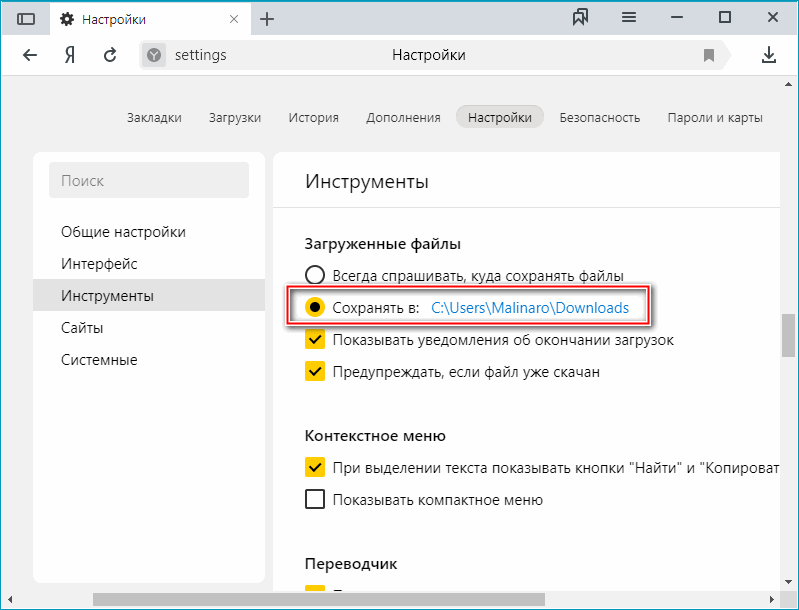This screenshot has height=610, width=799.
Task: Open Сайты section
Action: tap(149, 328)
